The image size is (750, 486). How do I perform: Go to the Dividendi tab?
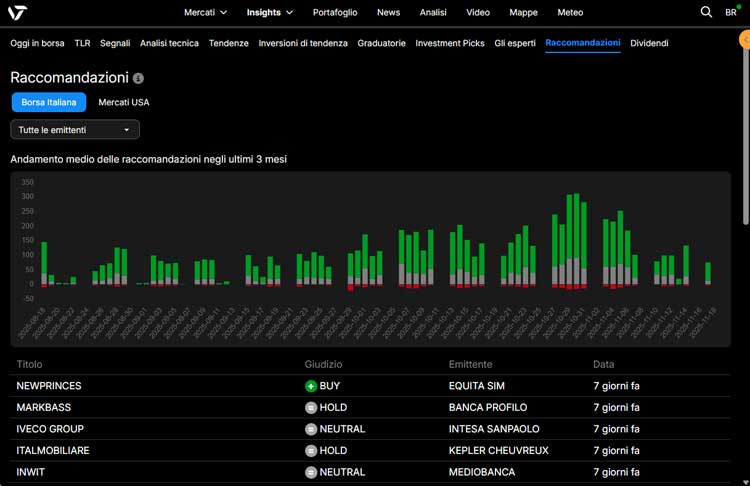click(x=650, y=43)
